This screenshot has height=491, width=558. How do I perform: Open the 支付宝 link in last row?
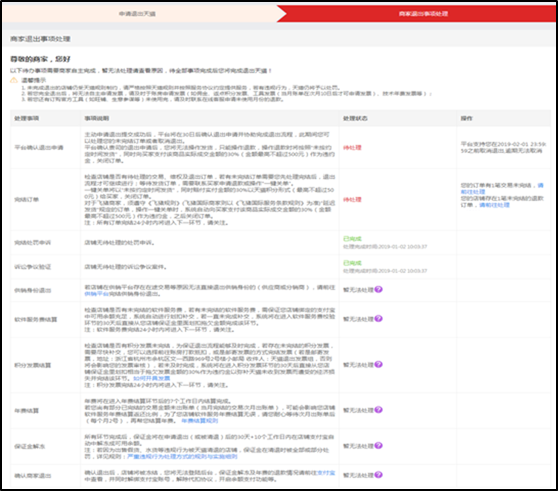[326, 472]
